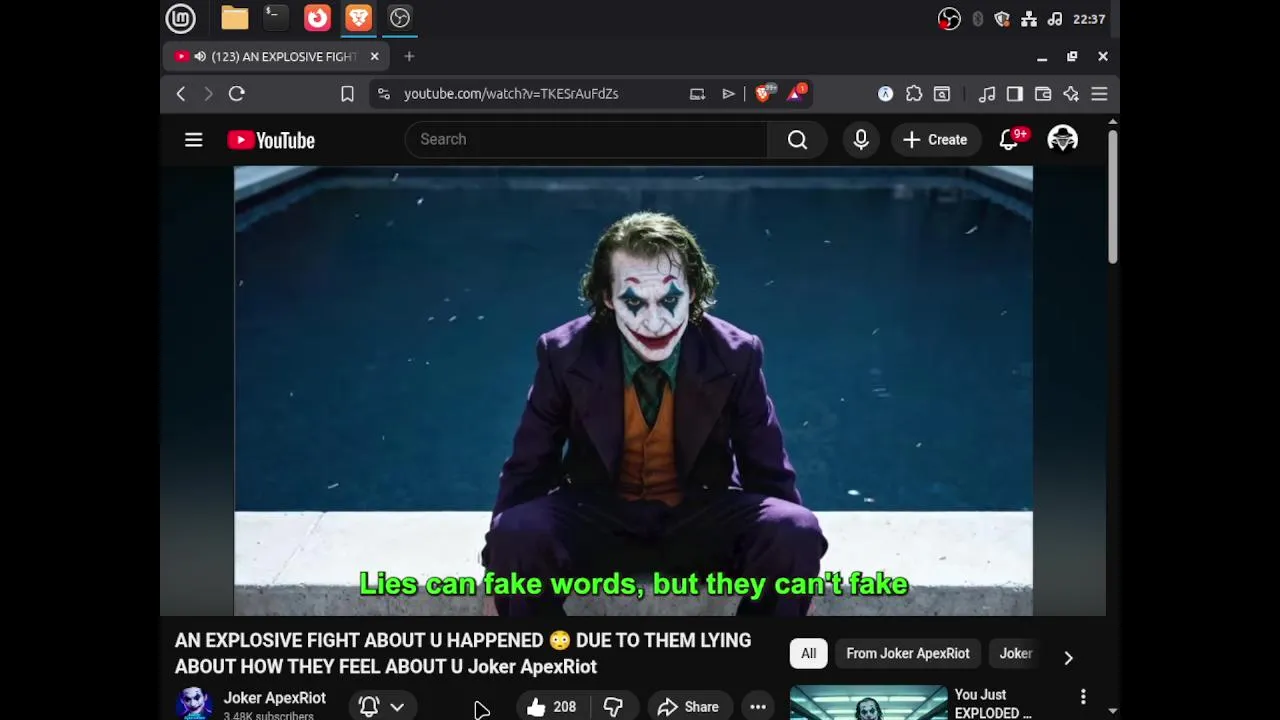Show more filter chips right arrow
Viewport: 1280px width, 720px height.
click(1068, 657)
